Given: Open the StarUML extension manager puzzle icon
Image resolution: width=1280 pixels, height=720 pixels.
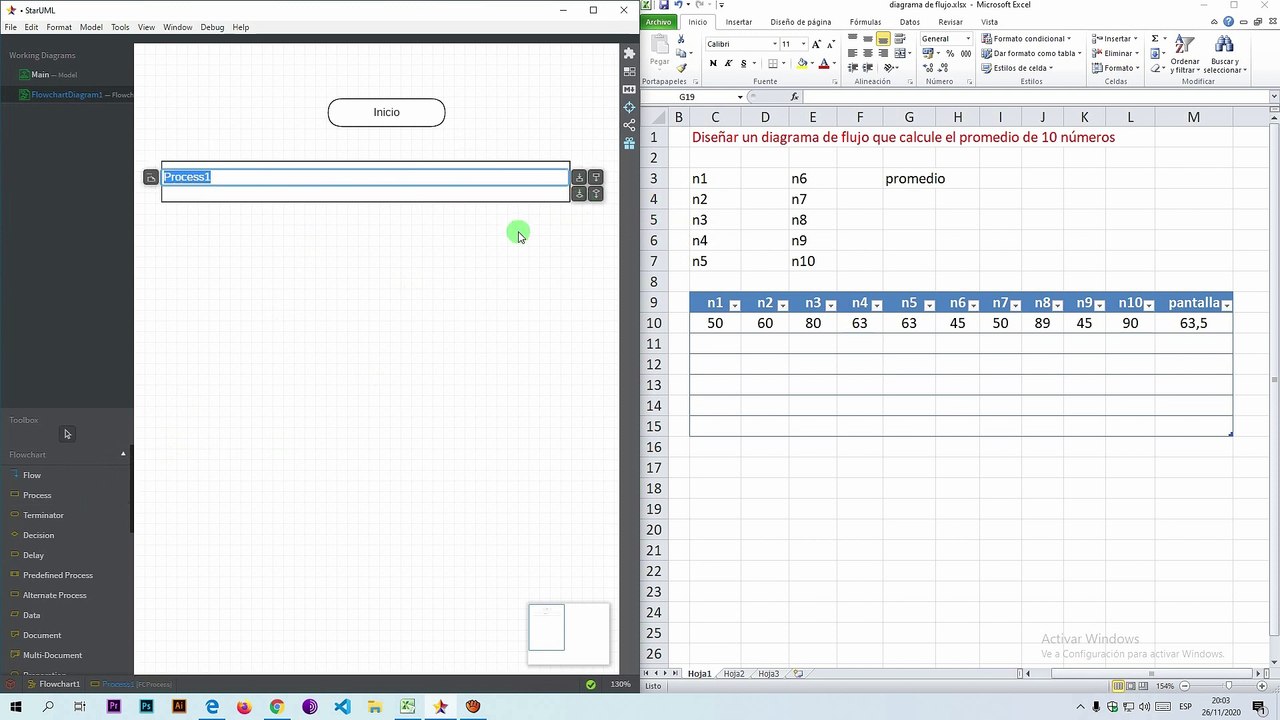Looking at the screenshot, I should pos(629,53).
